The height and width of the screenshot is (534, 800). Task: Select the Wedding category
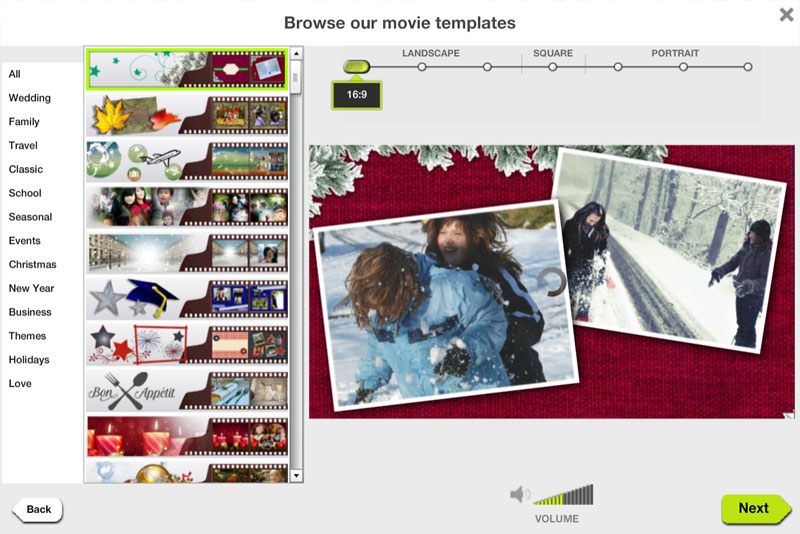pyautogui.click(x=30, y=98)
